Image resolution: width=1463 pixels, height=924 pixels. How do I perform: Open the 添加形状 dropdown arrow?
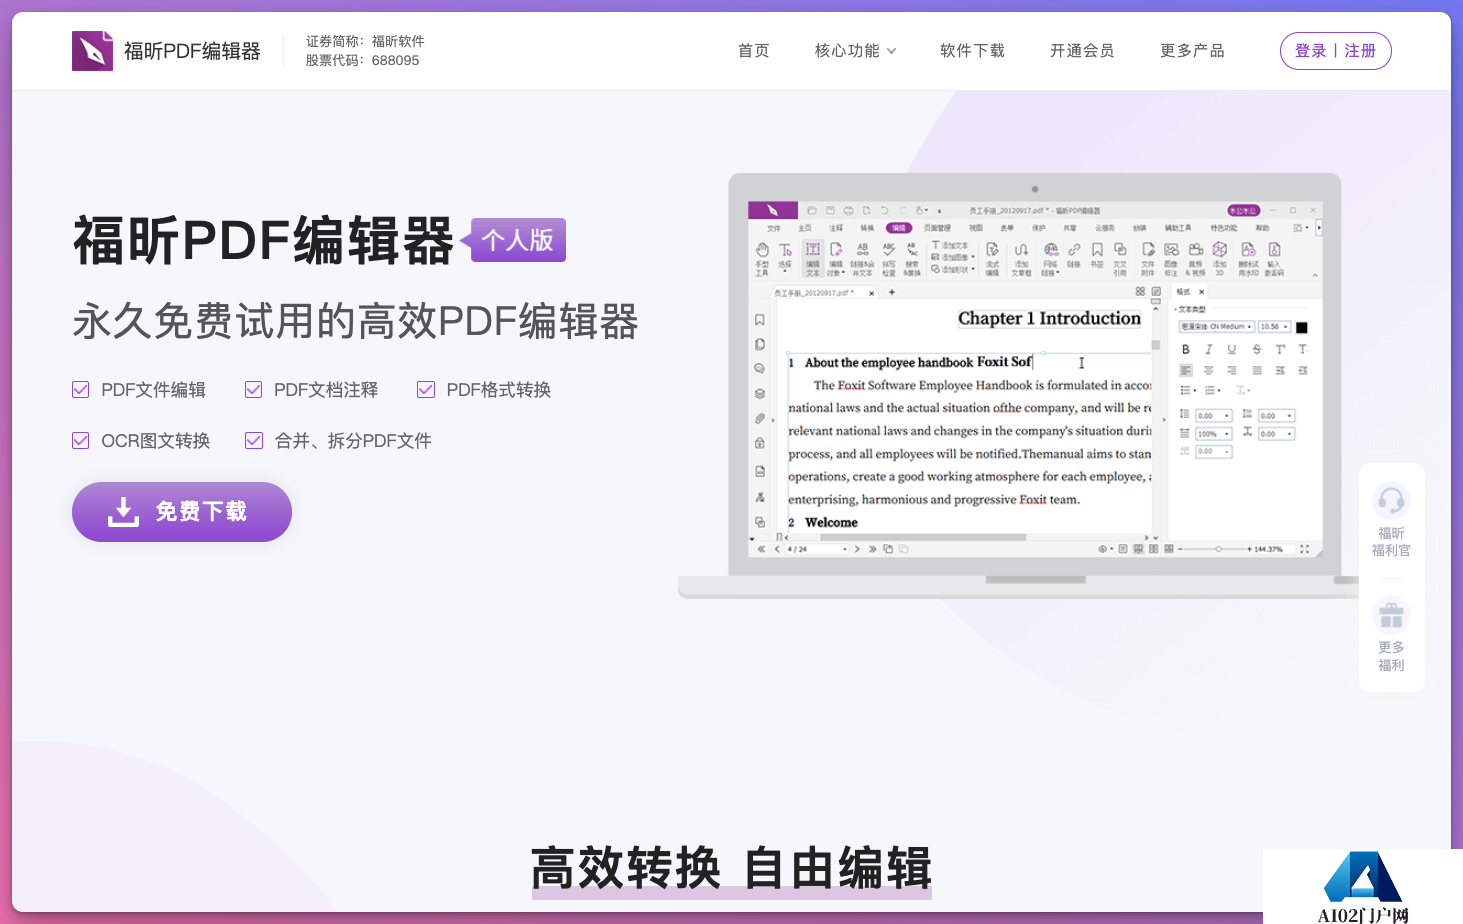click(x=973, y=269)
